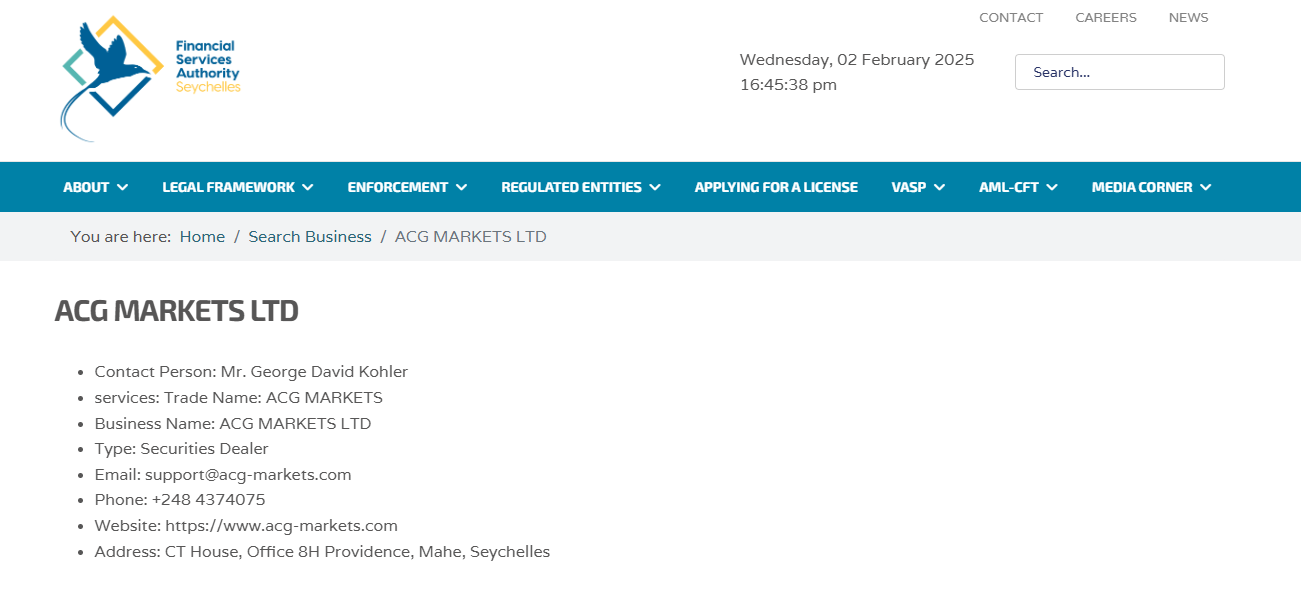
Task: Click Home in the breadcrumb
Action: [202, 237]
